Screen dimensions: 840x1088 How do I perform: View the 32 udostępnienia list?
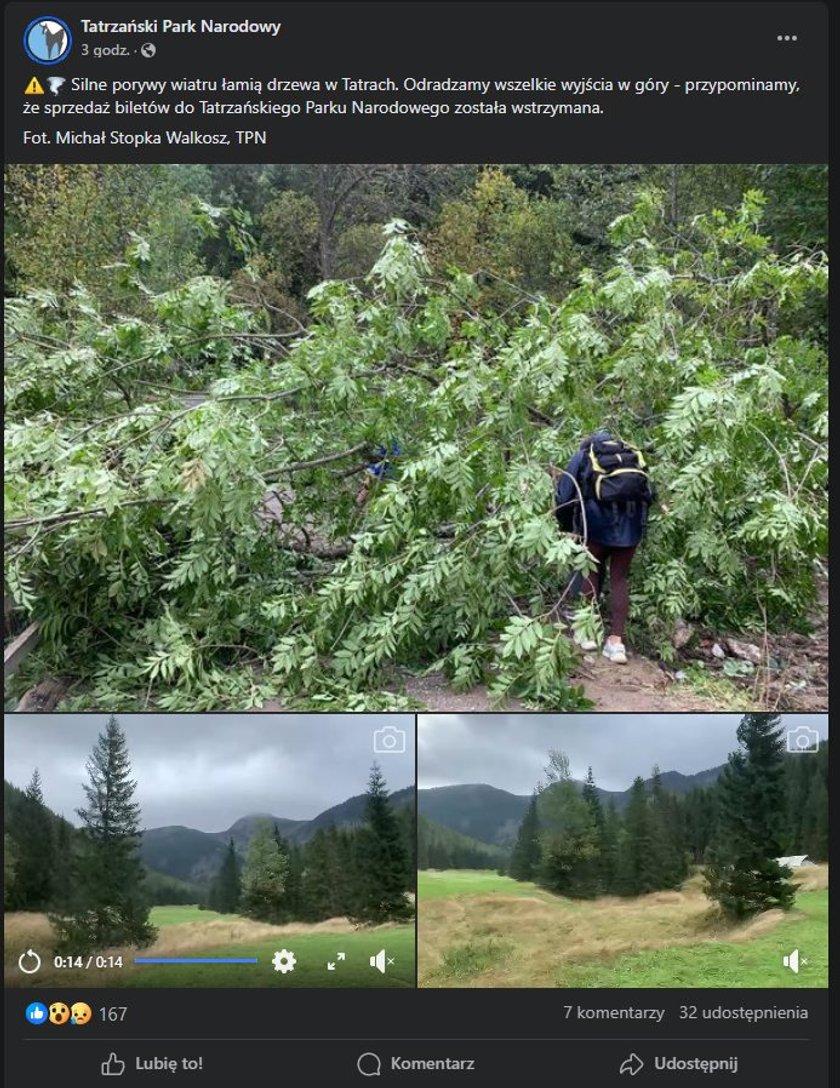click(x=743, y=1012)
